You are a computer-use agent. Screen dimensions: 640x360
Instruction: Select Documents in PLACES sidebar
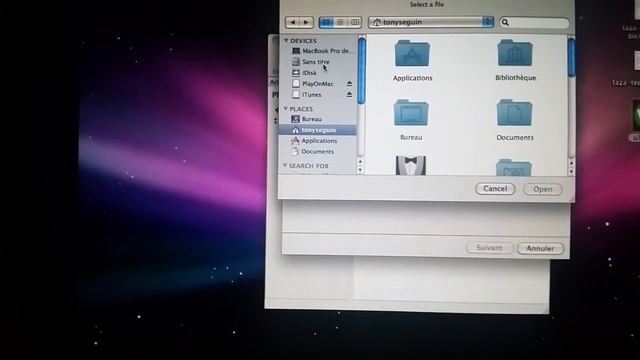click(x=313, y=151)
